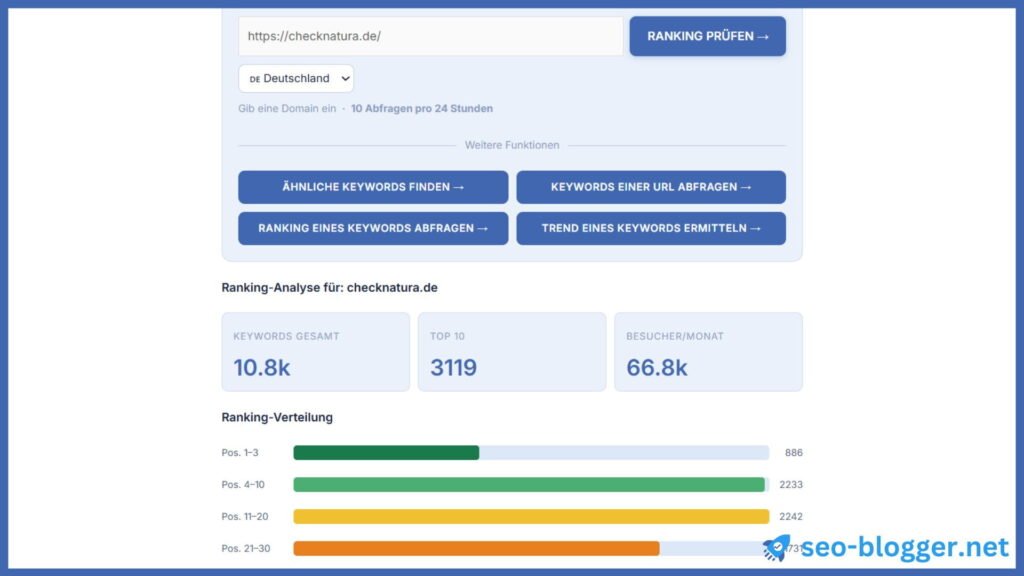Click TREND EINES KEYWORDS ERMITTELN button

click(651, 228)
